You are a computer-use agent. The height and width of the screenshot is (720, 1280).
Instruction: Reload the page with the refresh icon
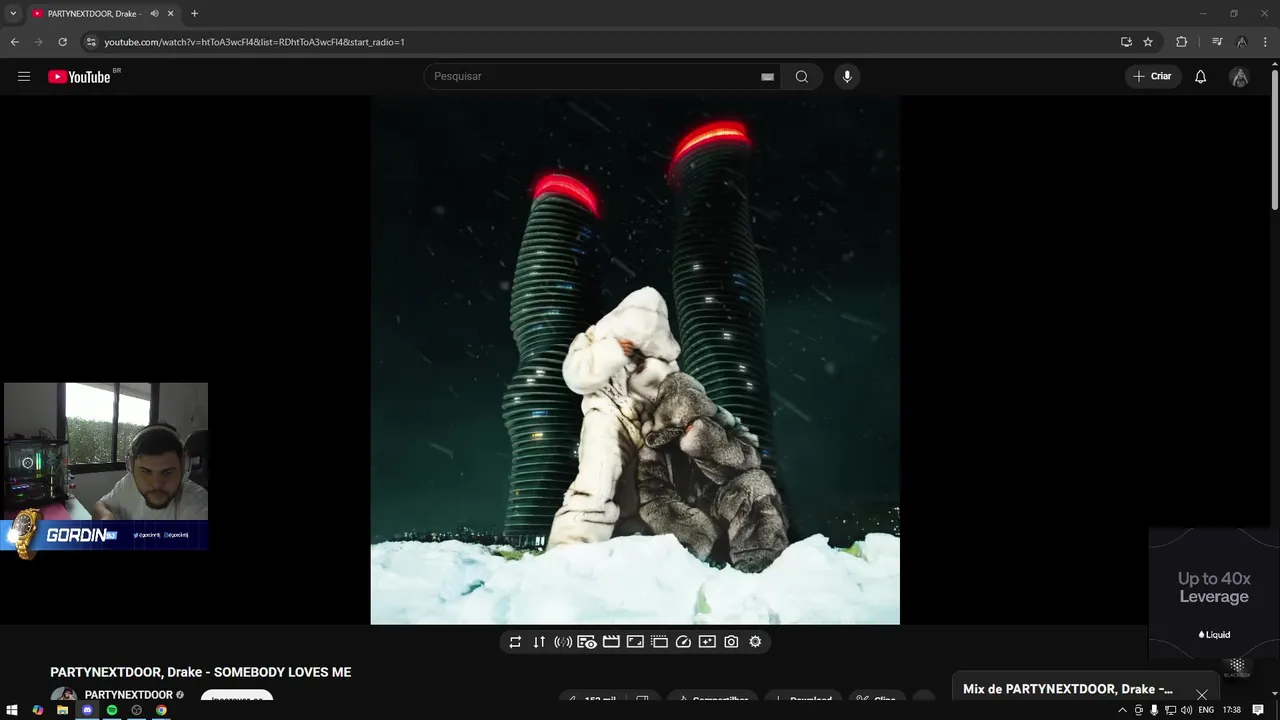pyautogui.click(x=62, y=42)
